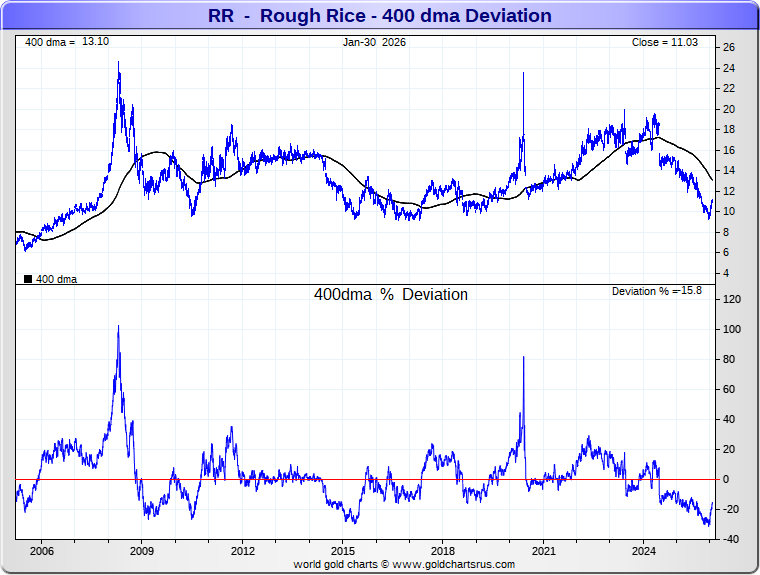This screenshot has height=575, width=760.
Task: Click the black 400 dma legend square
Action: [27, 279]
